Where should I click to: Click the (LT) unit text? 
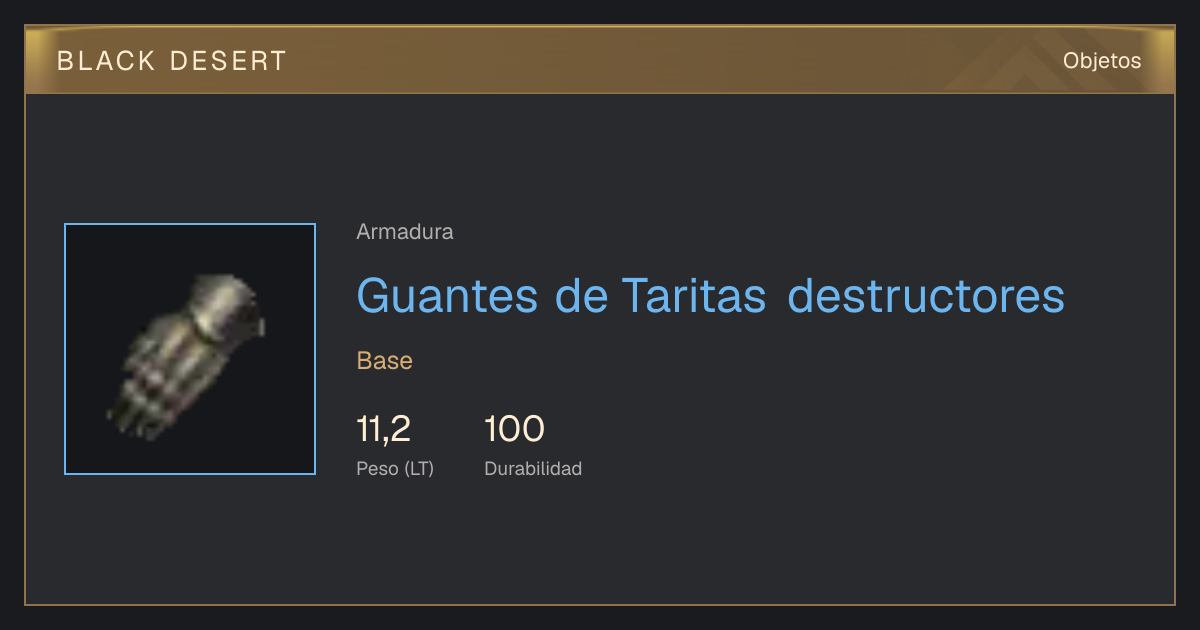point(420,468)
